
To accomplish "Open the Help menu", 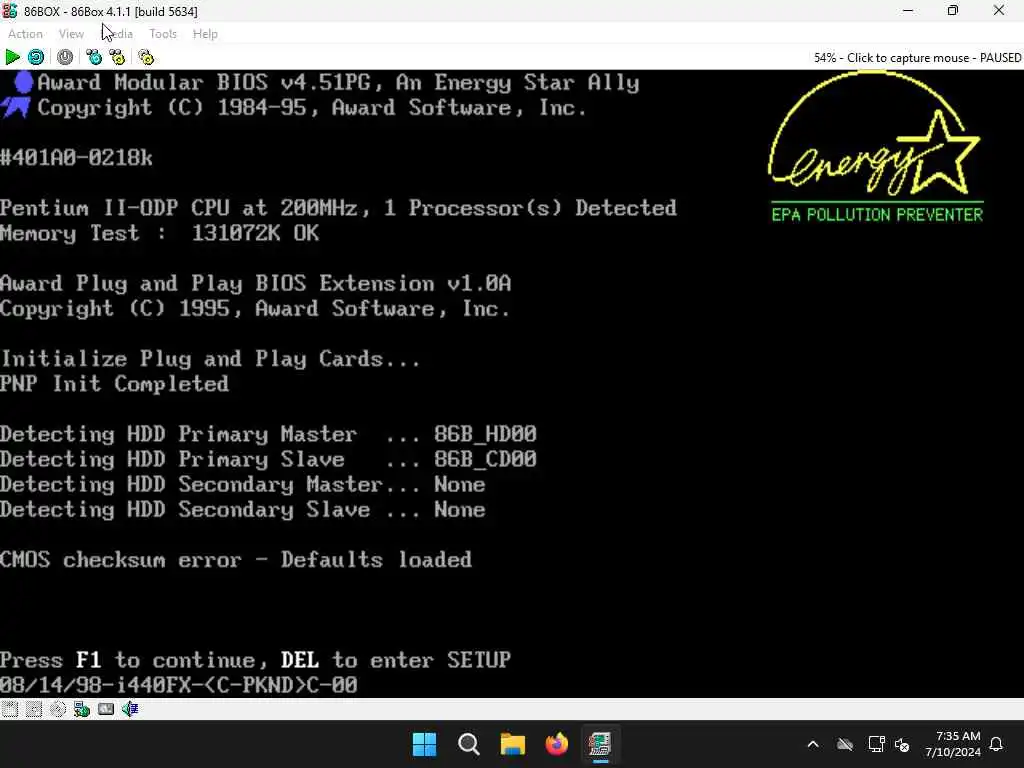I will 205,34.
